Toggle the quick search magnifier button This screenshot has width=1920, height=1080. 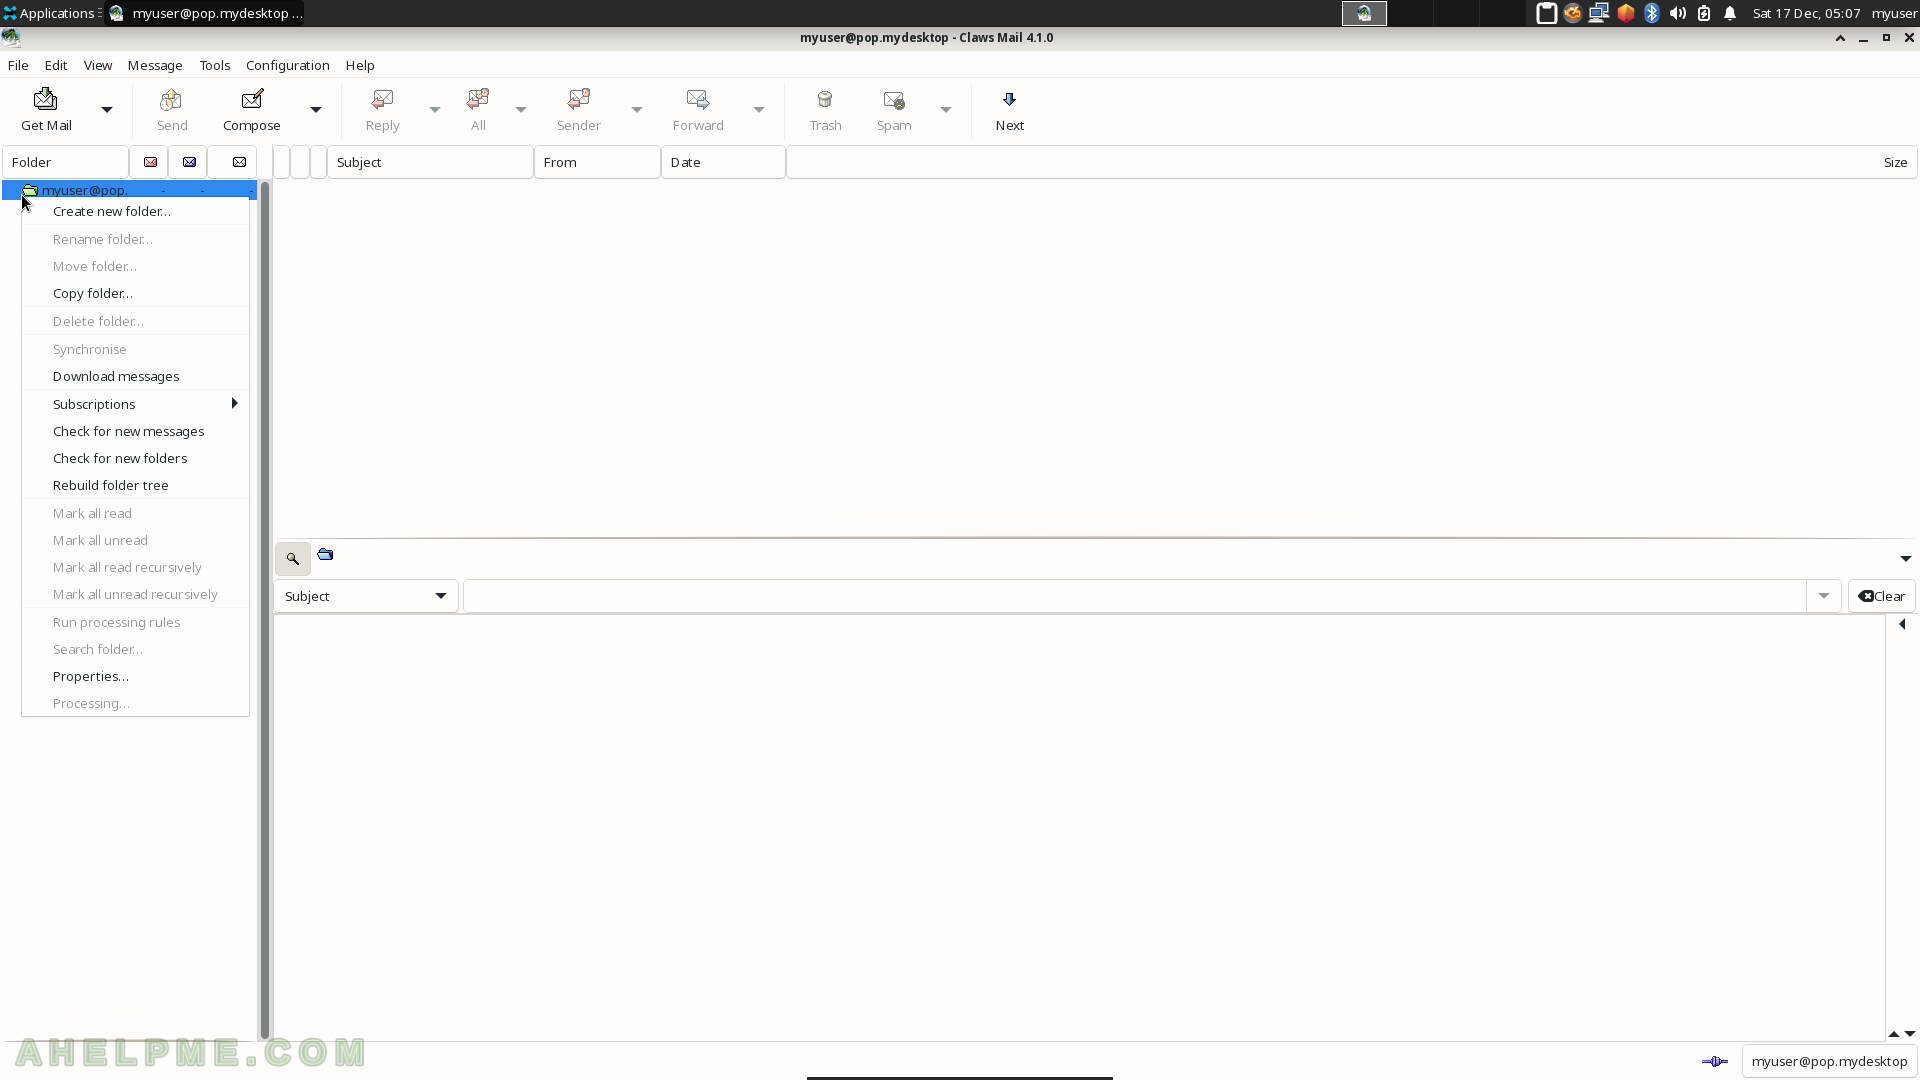(x=293, y=559)
